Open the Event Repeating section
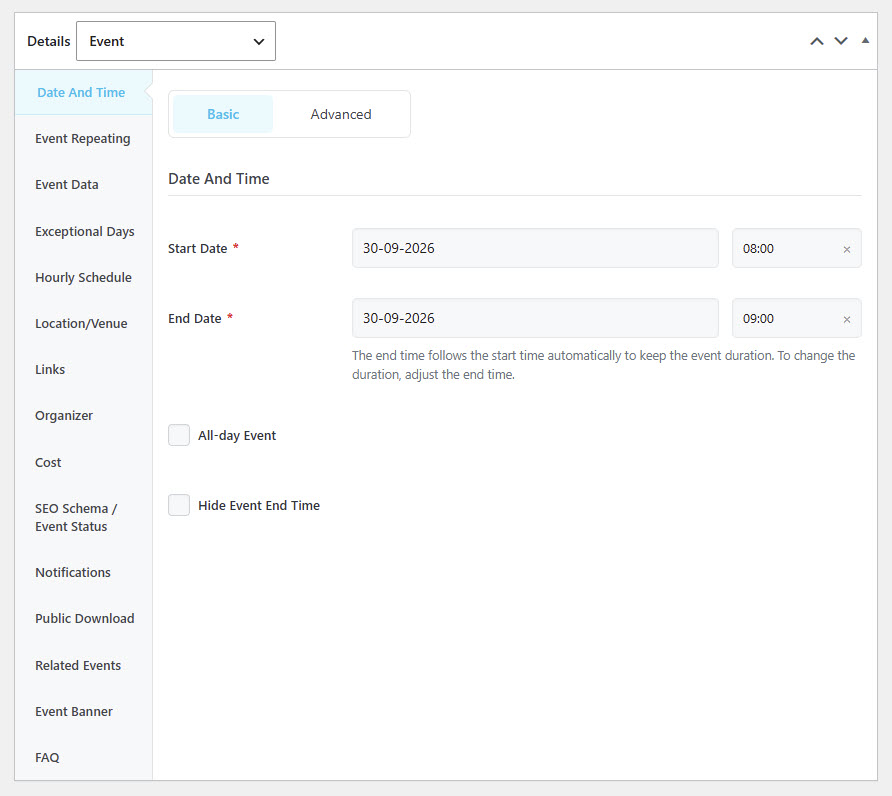The width and height of the screenshot is (892, 796). [84, 138]
